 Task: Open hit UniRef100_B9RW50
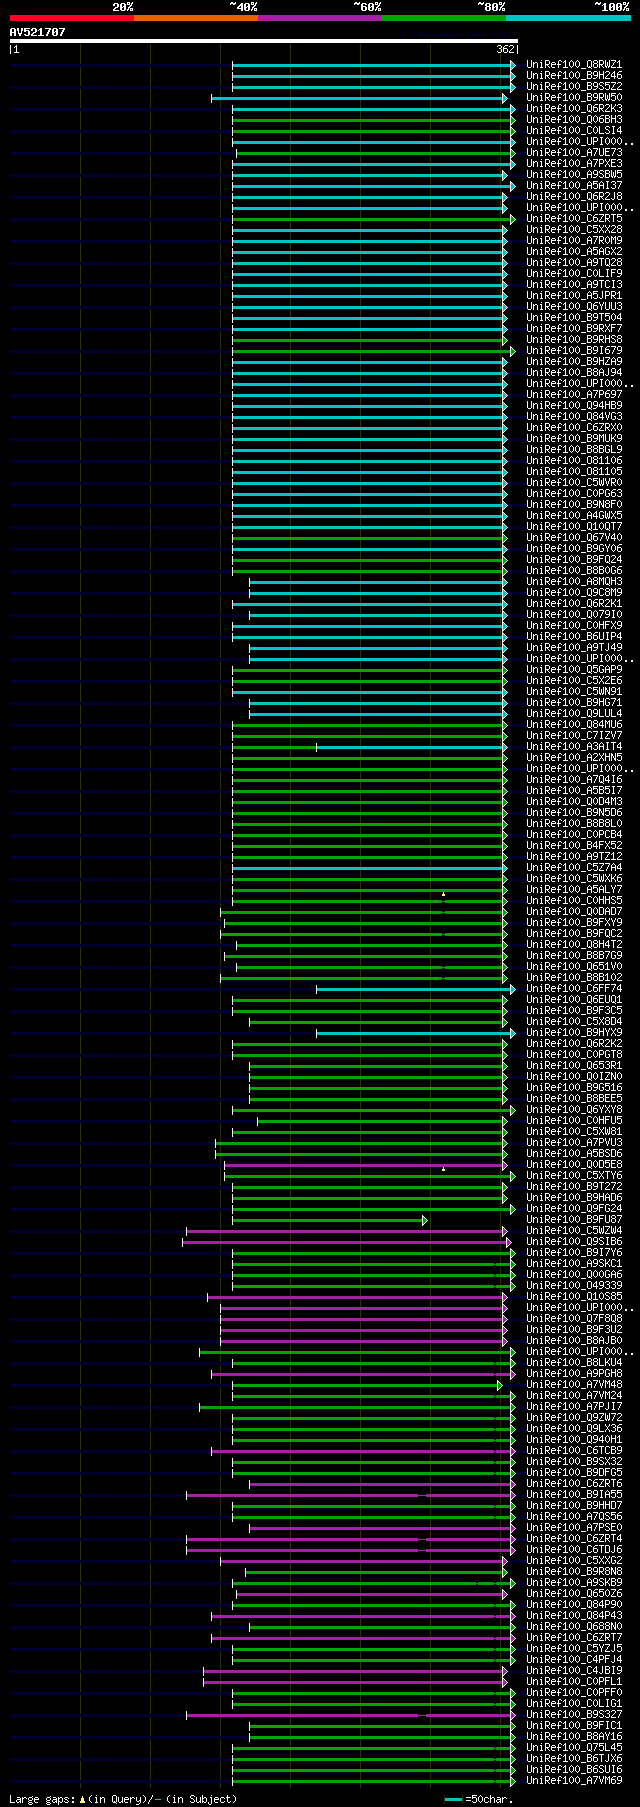click(574, 97)
